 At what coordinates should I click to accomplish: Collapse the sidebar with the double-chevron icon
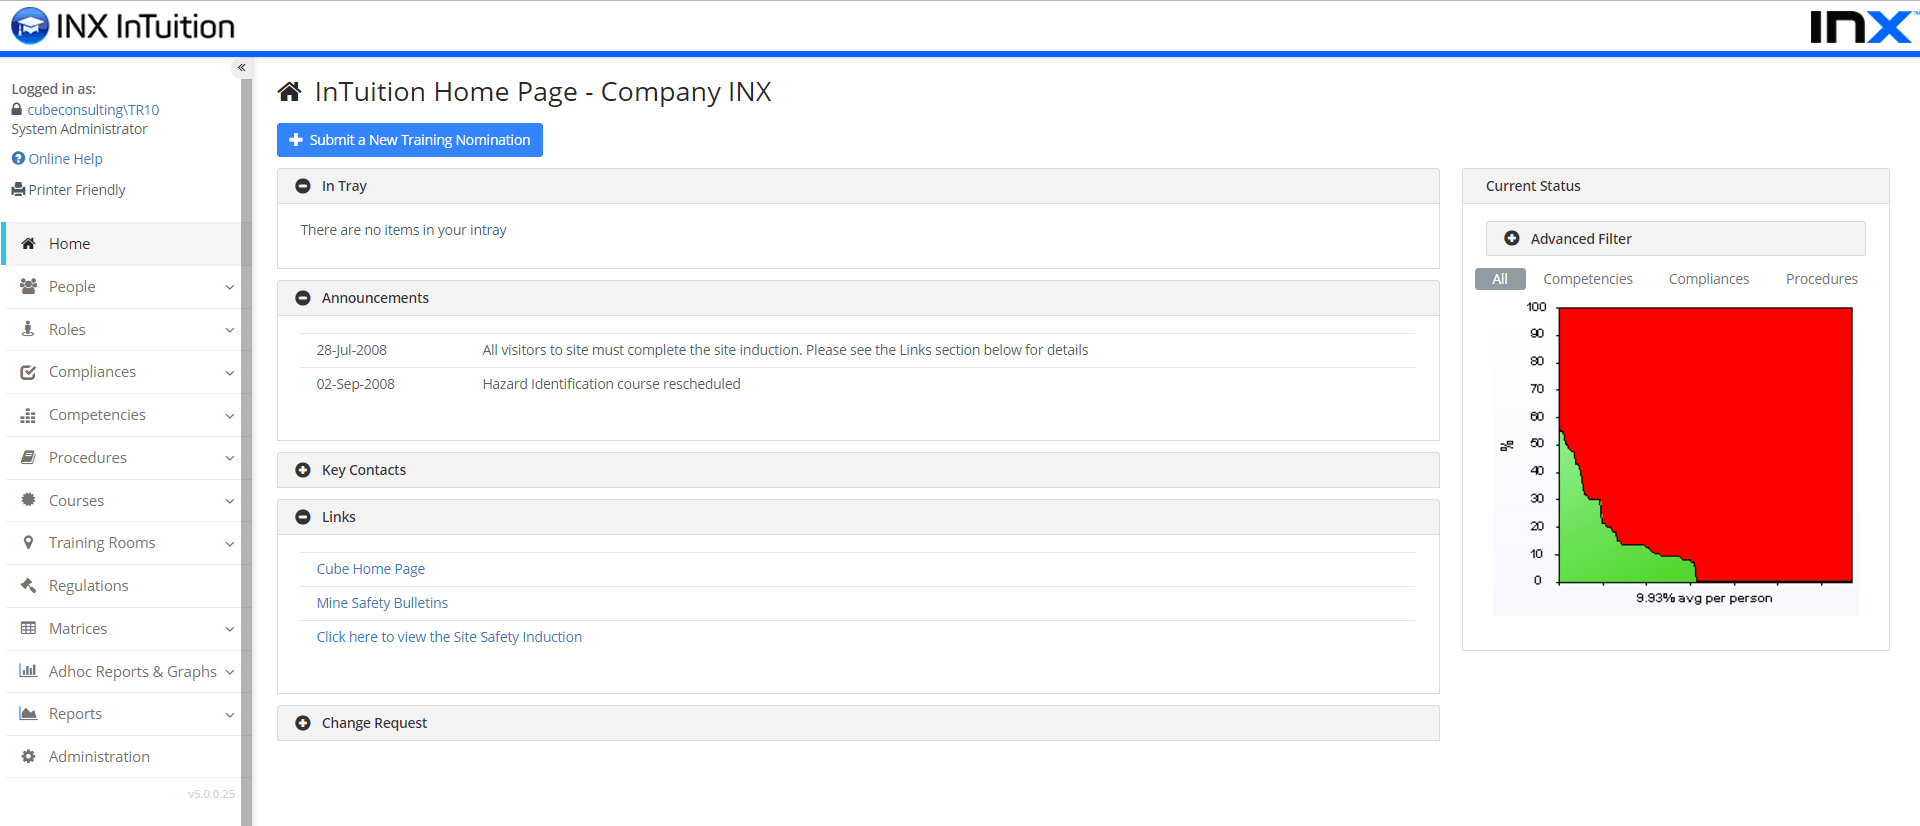point(241,67)
